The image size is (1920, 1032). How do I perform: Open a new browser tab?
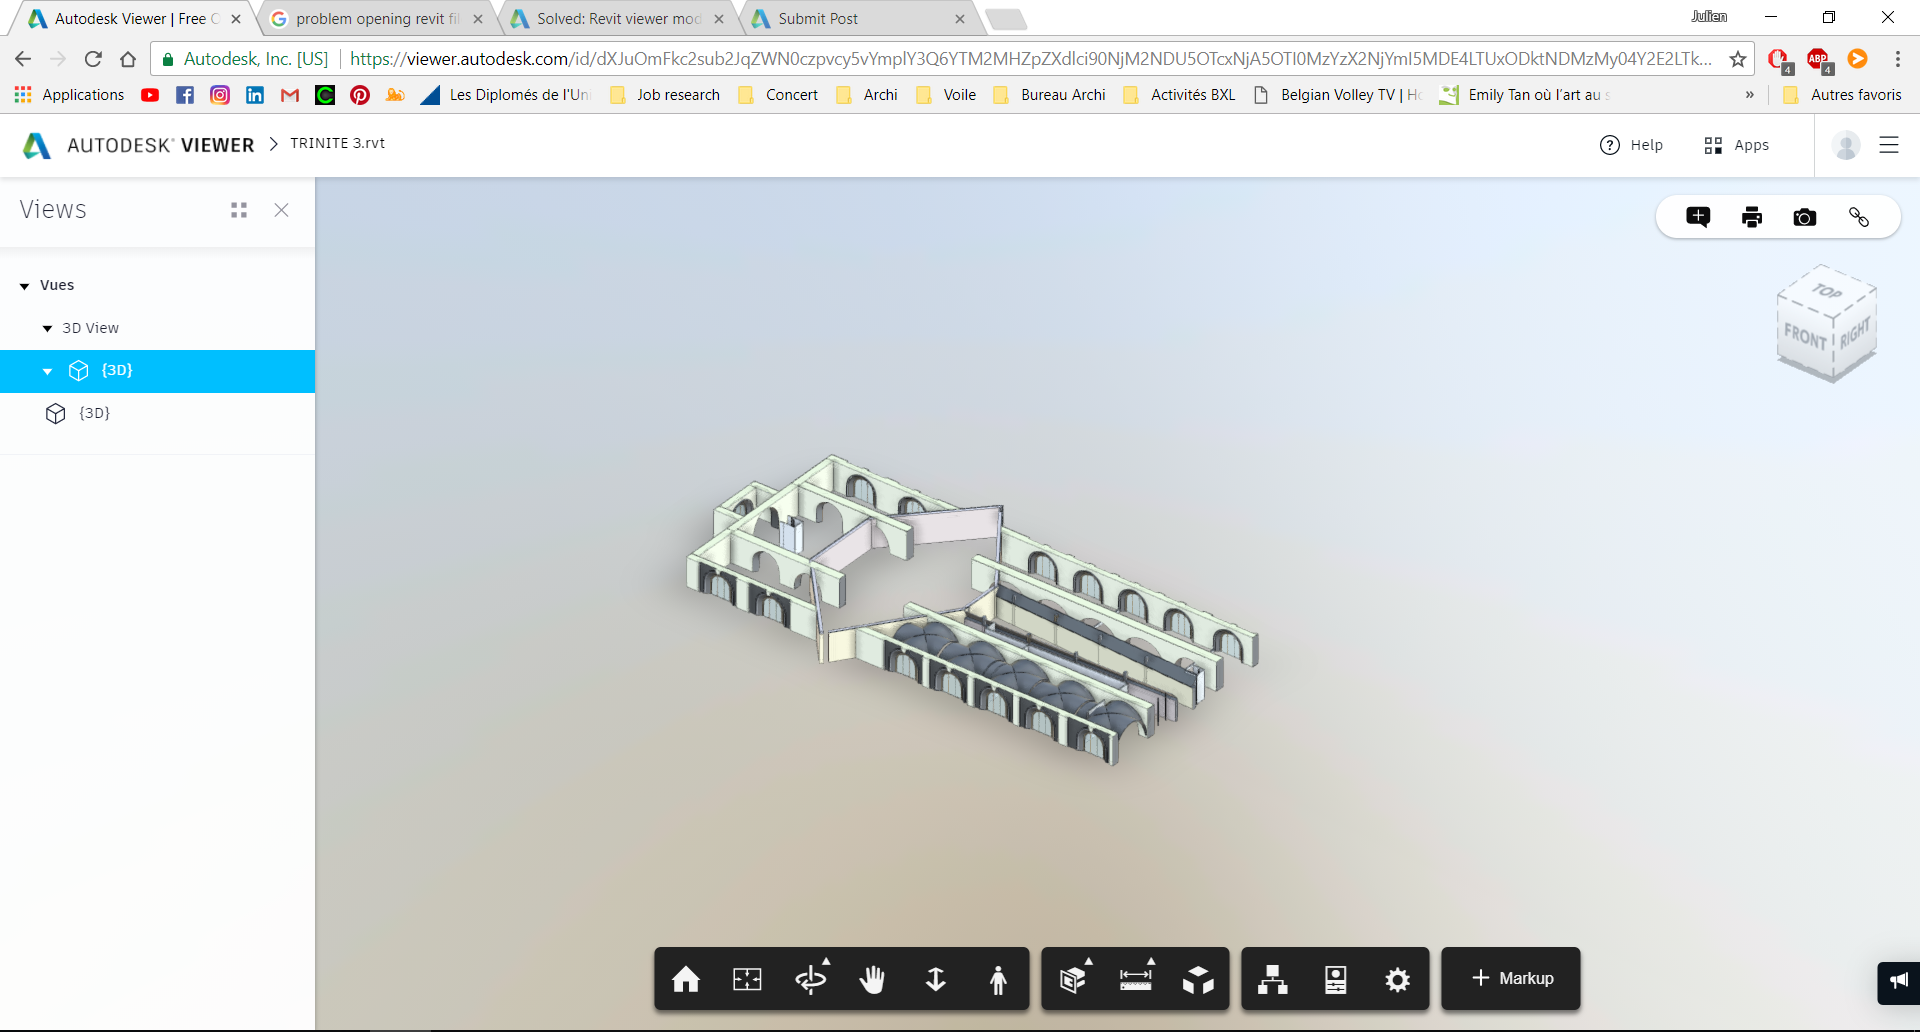point(1005,18)
